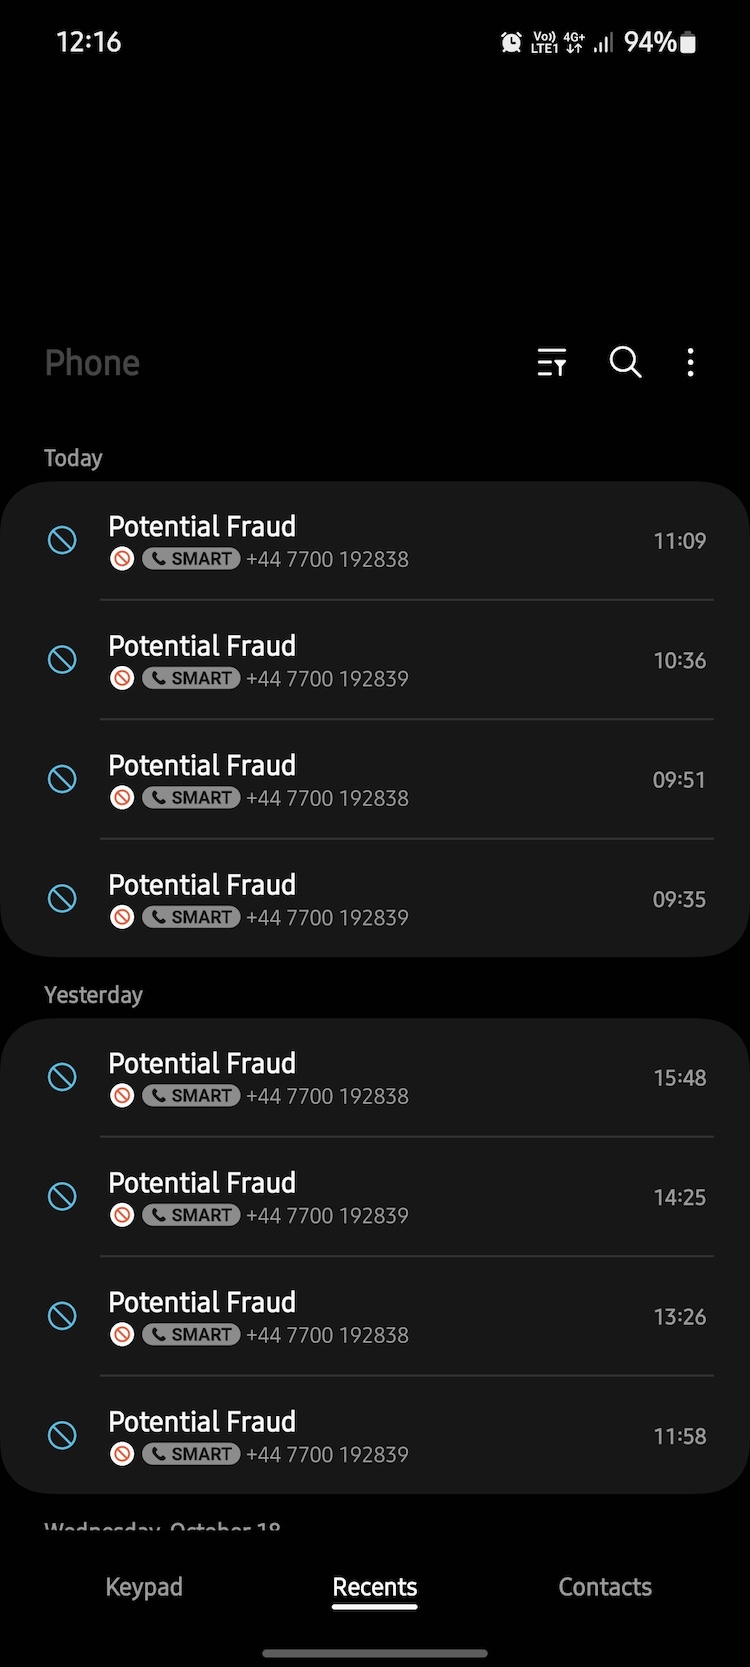This screenshot has width=750, height=1667.
Task: Tap number +44 7700 192839 at 10:36
Action: [x=327, y=679]
